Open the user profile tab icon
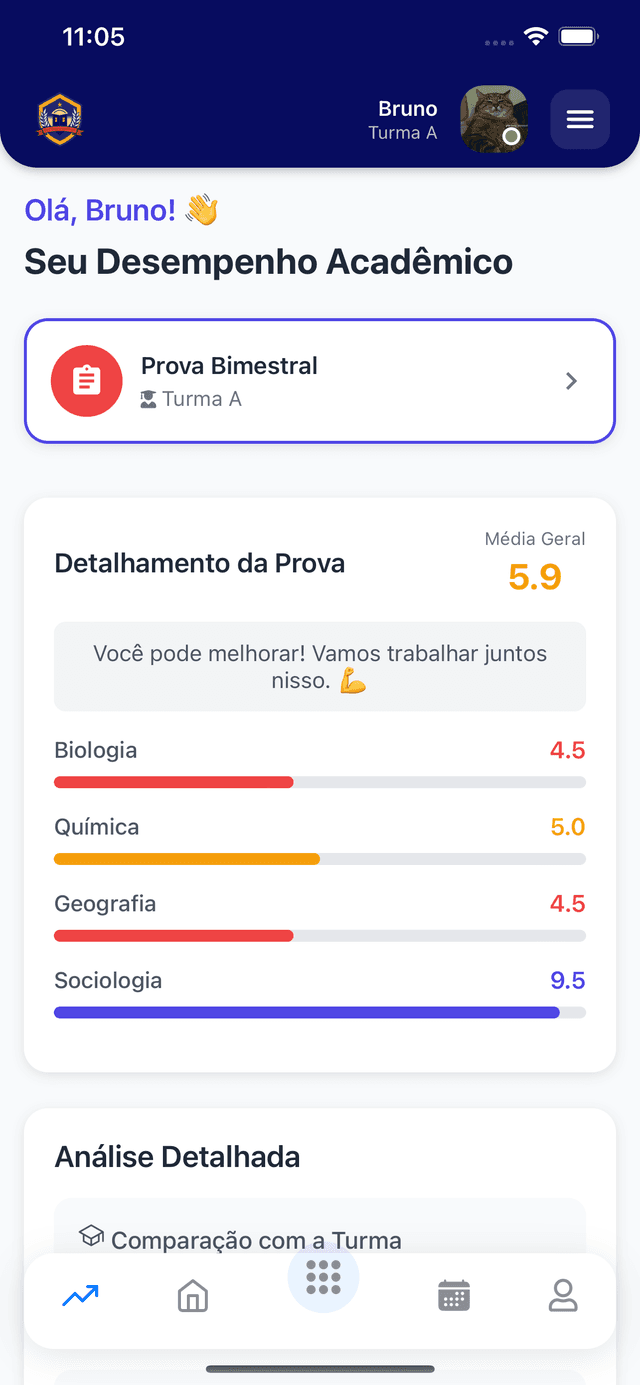This screenshot has width=640, height=1385. 563,1297
